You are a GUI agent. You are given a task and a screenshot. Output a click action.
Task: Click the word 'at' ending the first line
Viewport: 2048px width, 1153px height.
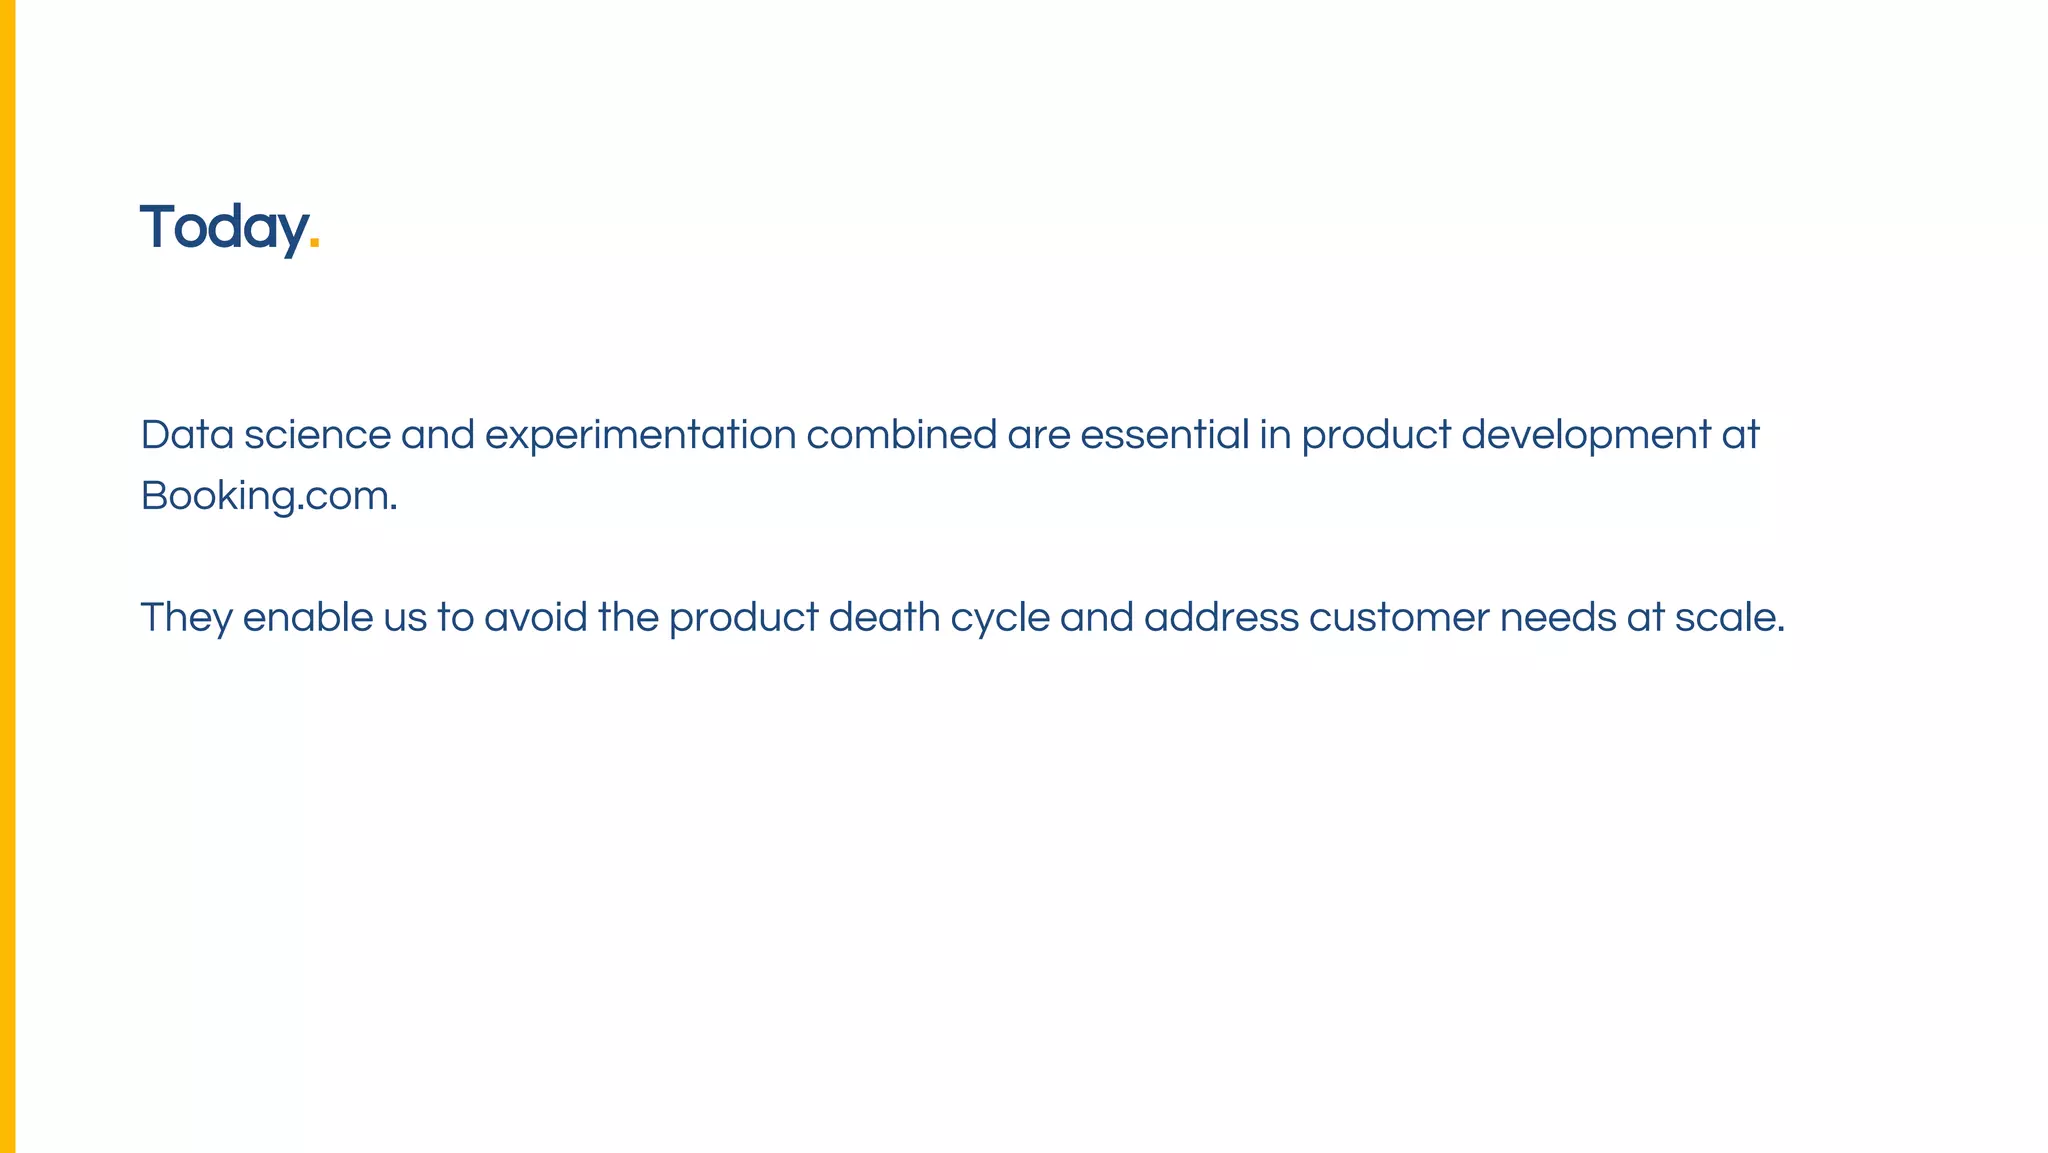tap(1740, 435)
